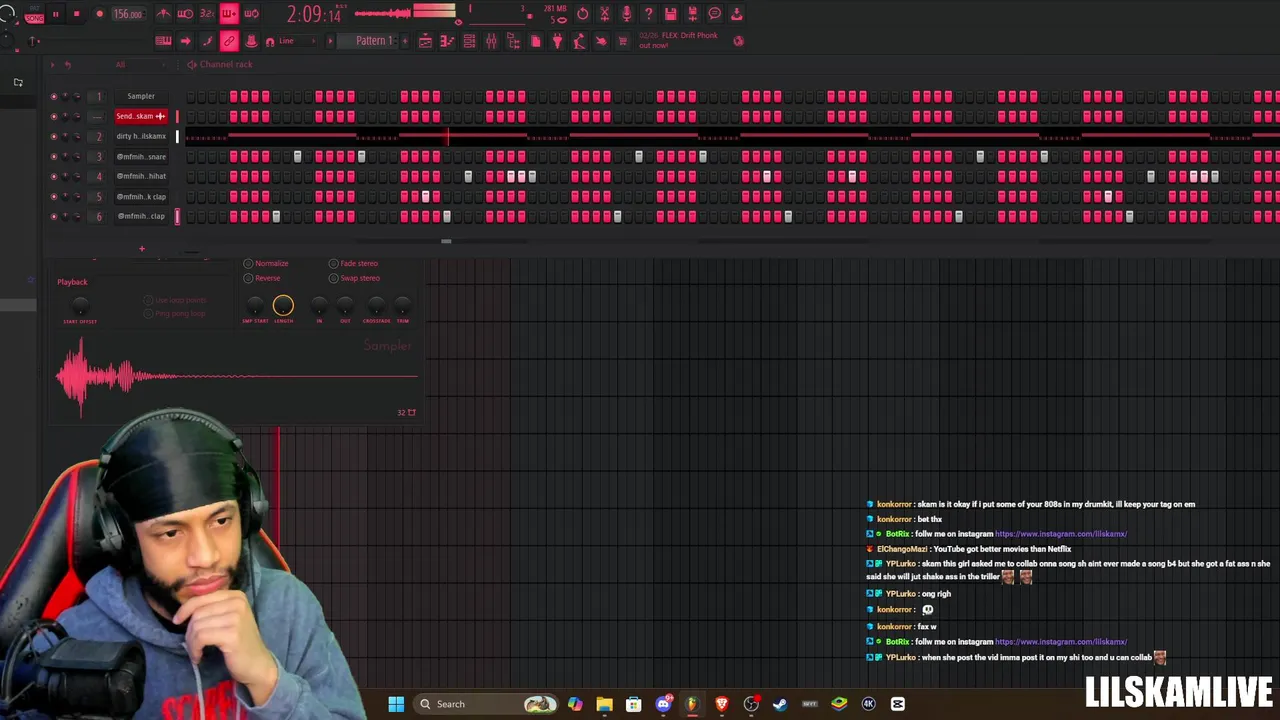Select the Send..skam channel button
1280x720 pixels.
(x=141, y=116)
